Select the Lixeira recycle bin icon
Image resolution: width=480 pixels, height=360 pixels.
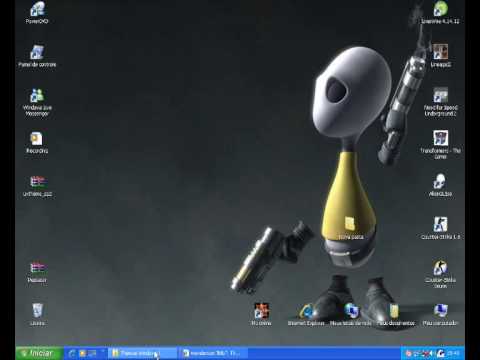[37, 314]
